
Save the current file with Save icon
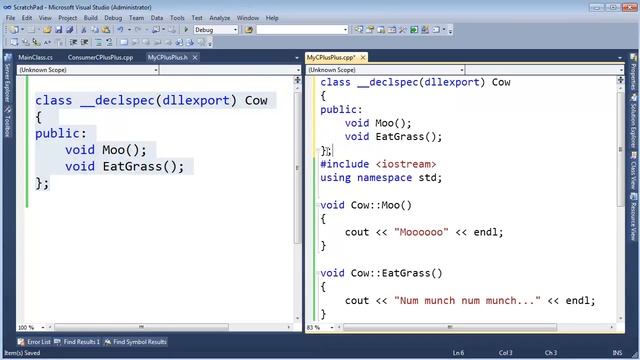pos(58,30)
